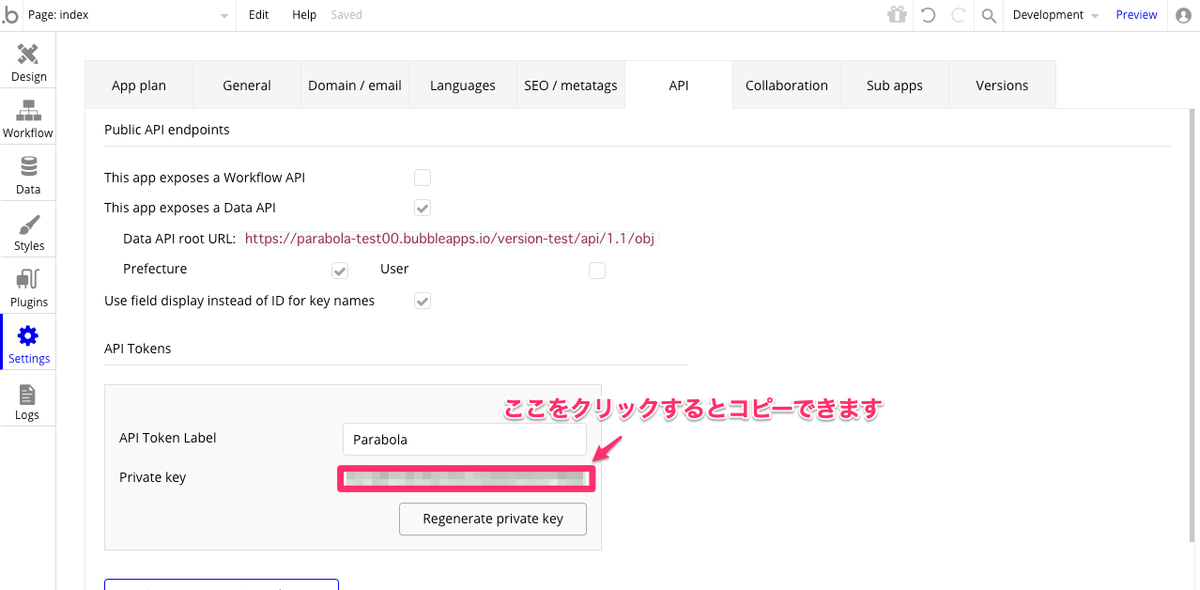The height and width of the screenshot is (590, 1200).
Task: Click the API Token Label field
Action: [464, 439]
